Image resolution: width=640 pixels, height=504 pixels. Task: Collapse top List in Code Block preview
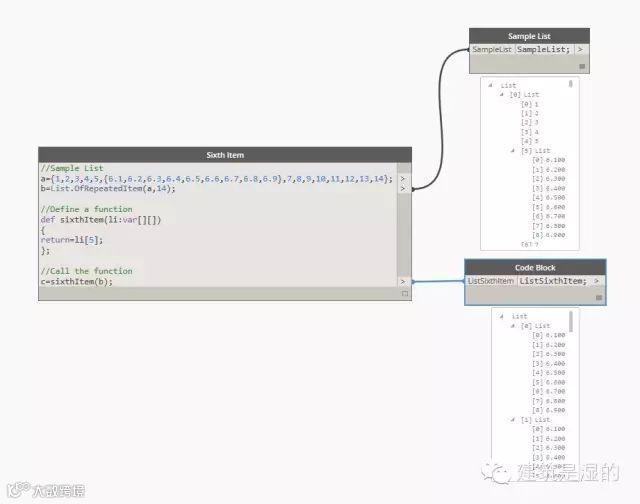point(502,316)
